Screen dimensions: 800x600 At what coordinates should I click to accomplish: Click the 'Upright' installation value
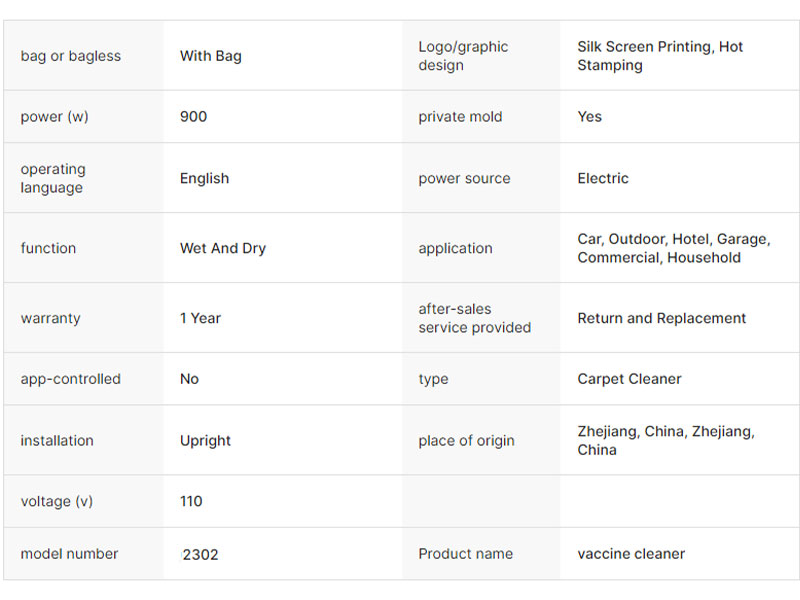[206, 440]
